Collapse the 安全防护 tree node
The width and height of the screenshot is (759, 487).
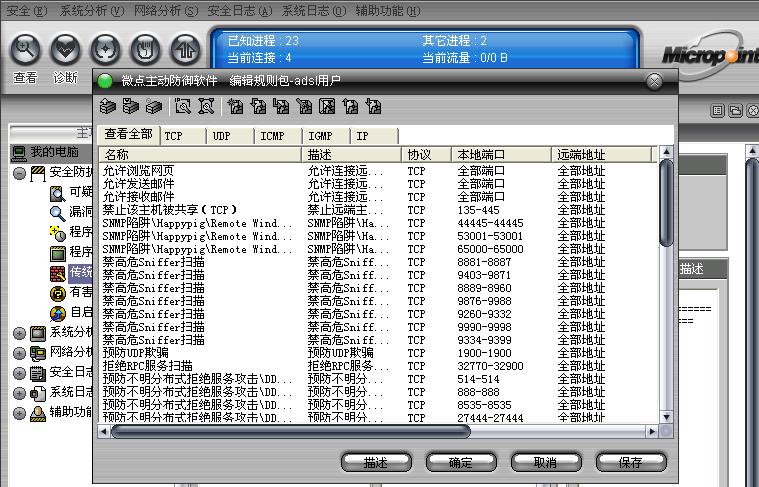(x=19, y=173)
